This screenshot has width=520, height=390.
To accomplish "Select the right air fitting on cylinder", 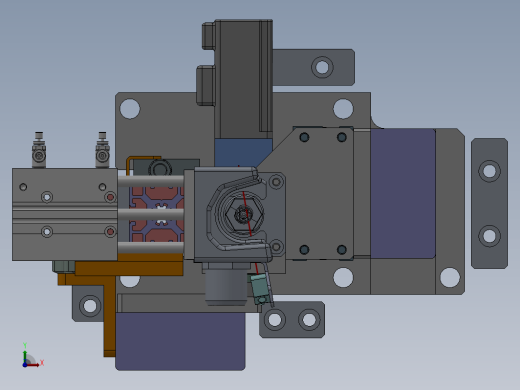I will point(102,150).
